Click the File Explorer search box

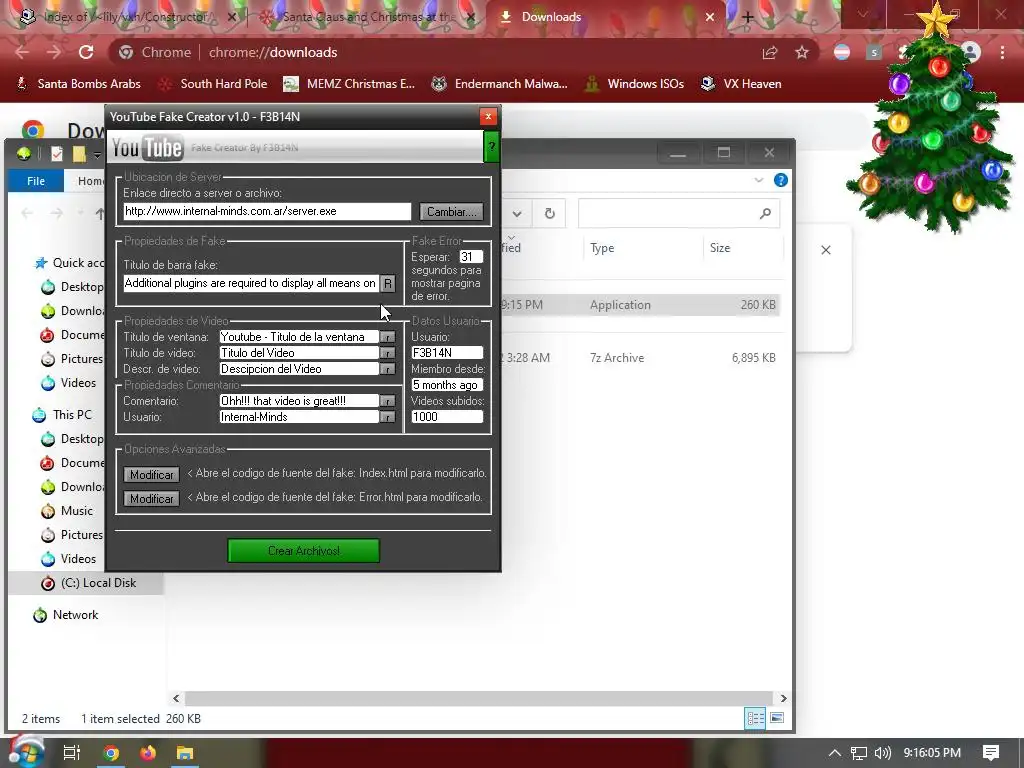[679, 214]
